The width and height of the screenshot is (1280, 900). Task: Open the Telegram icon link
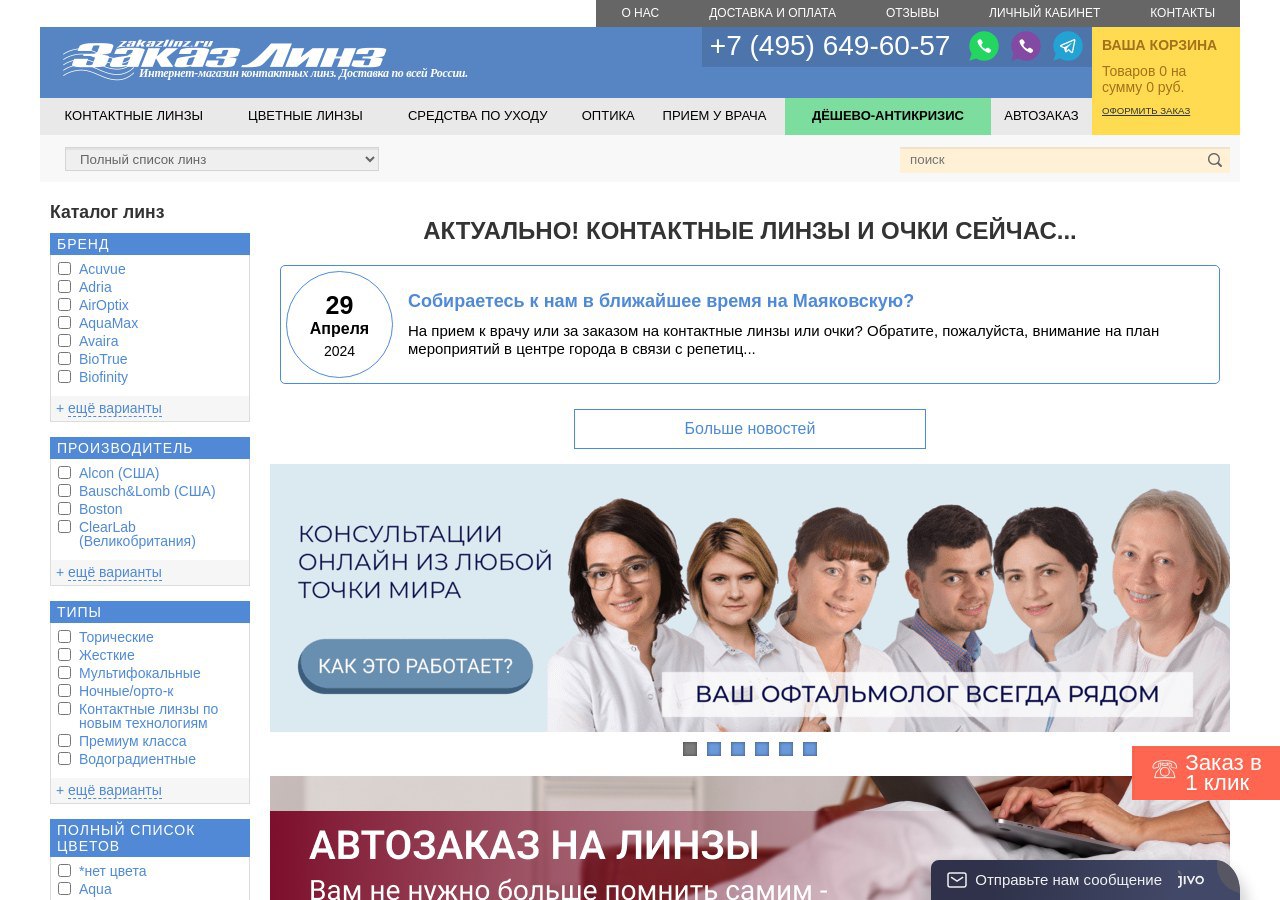coord(1067,46)
